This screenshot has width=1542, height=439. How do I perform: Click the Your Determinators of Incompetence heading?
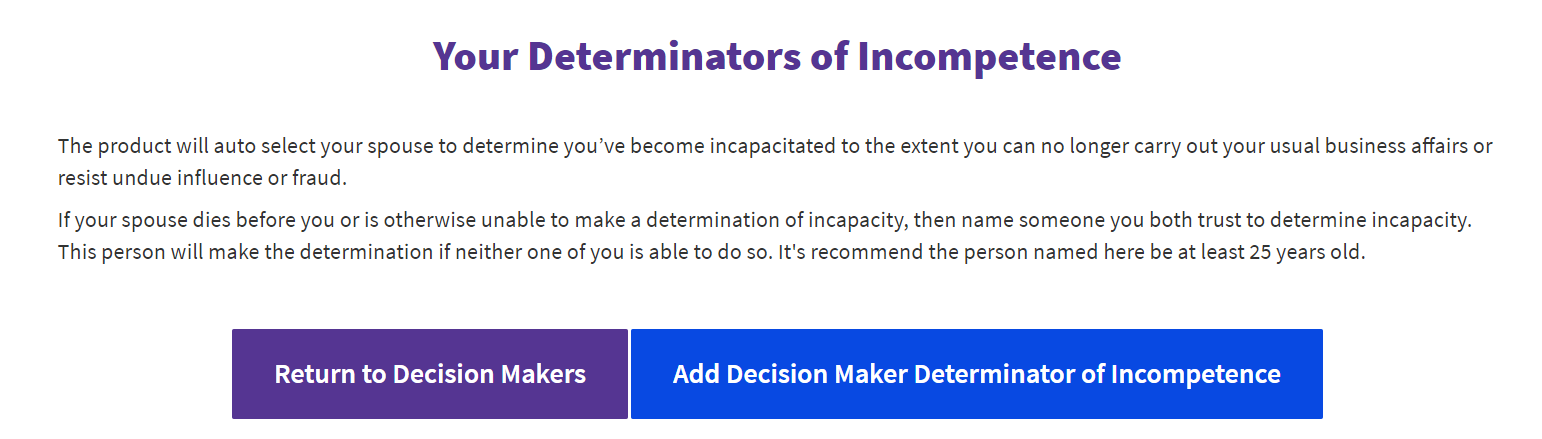click(777, 56)
